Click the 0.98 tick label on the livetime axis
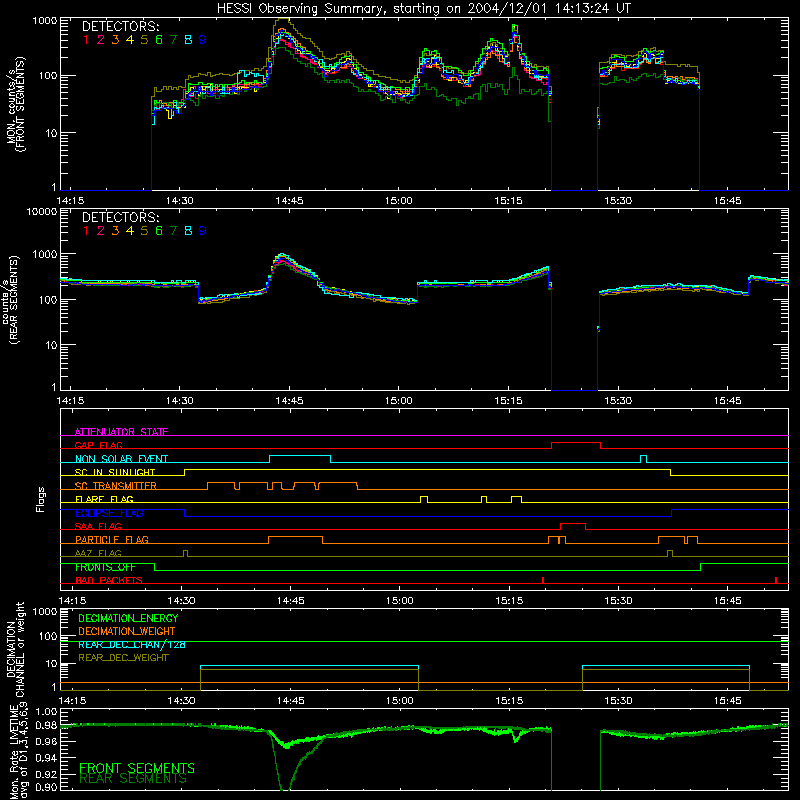Image resolution: width=800 pixels, height=800 pixels. [x=46, y=726]
